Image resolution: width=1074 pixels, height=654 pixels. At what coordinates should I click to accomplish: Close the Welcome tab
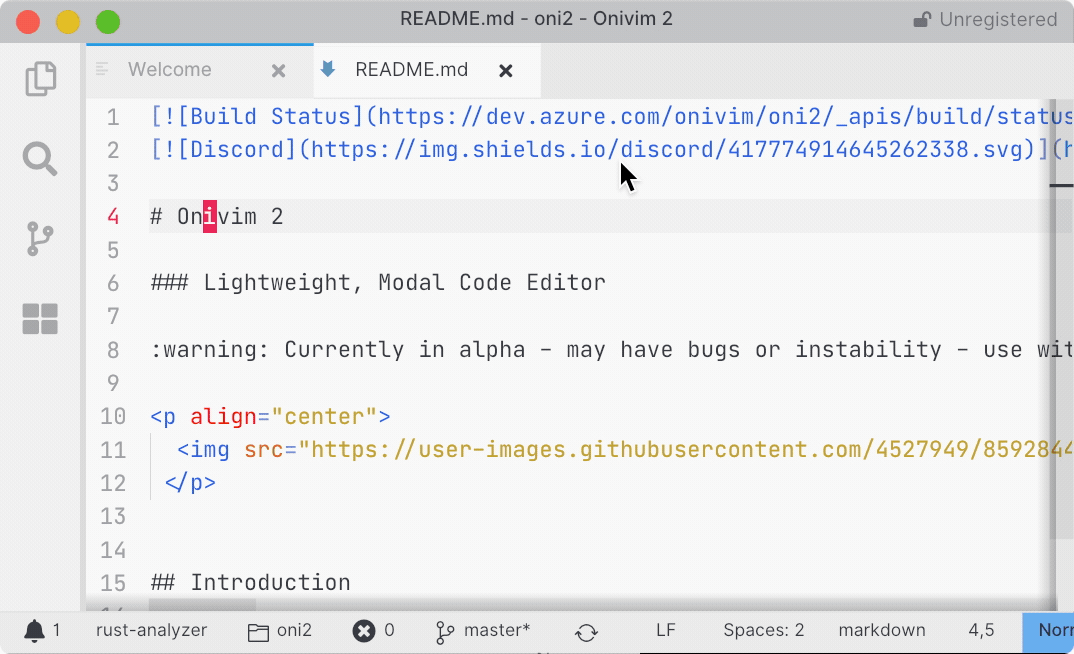(x=277, y=70)
